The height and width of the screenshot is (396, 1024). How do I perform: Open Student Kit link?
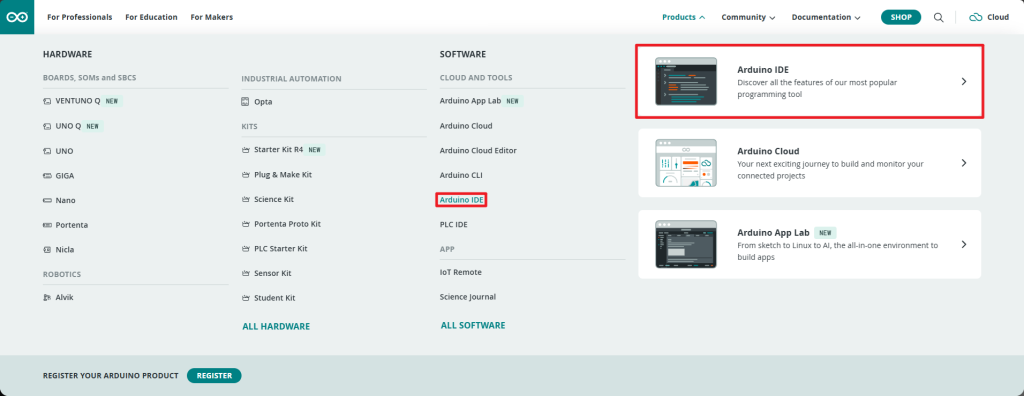coord(275,298)
